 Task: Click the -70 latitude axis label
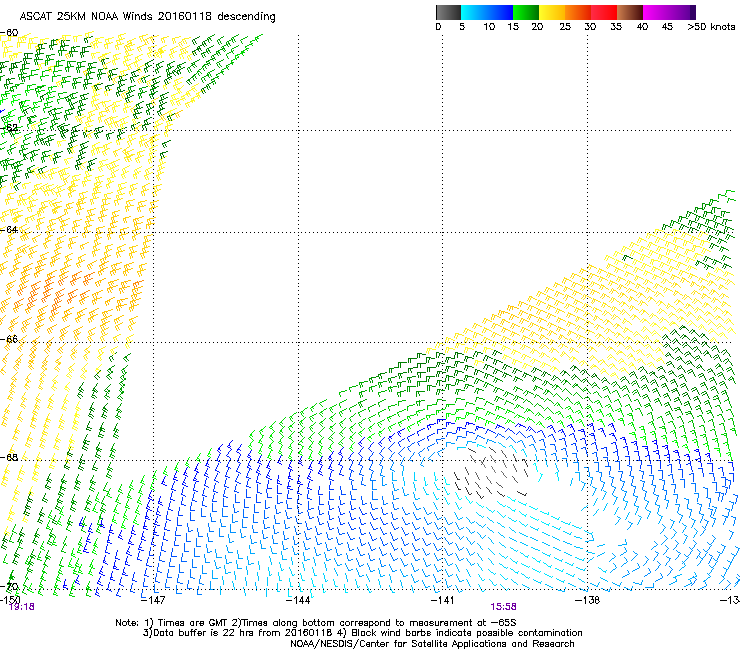click(9, 587)
